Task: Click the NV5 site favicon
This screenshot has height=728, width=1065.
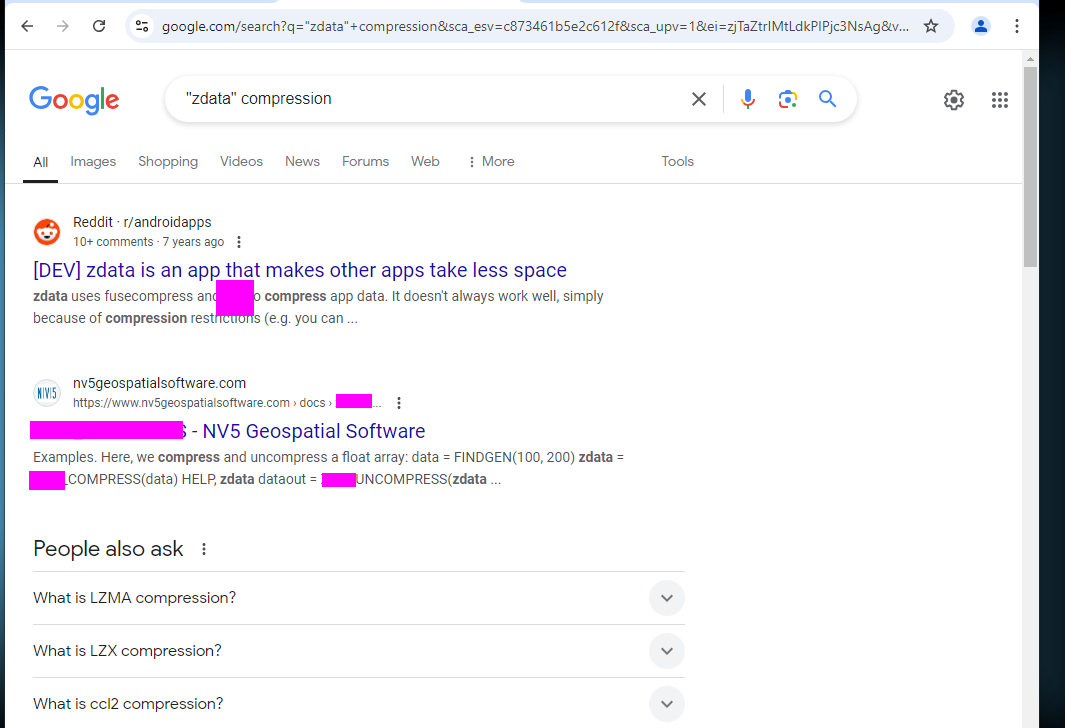Action: (x=47, y=393)
